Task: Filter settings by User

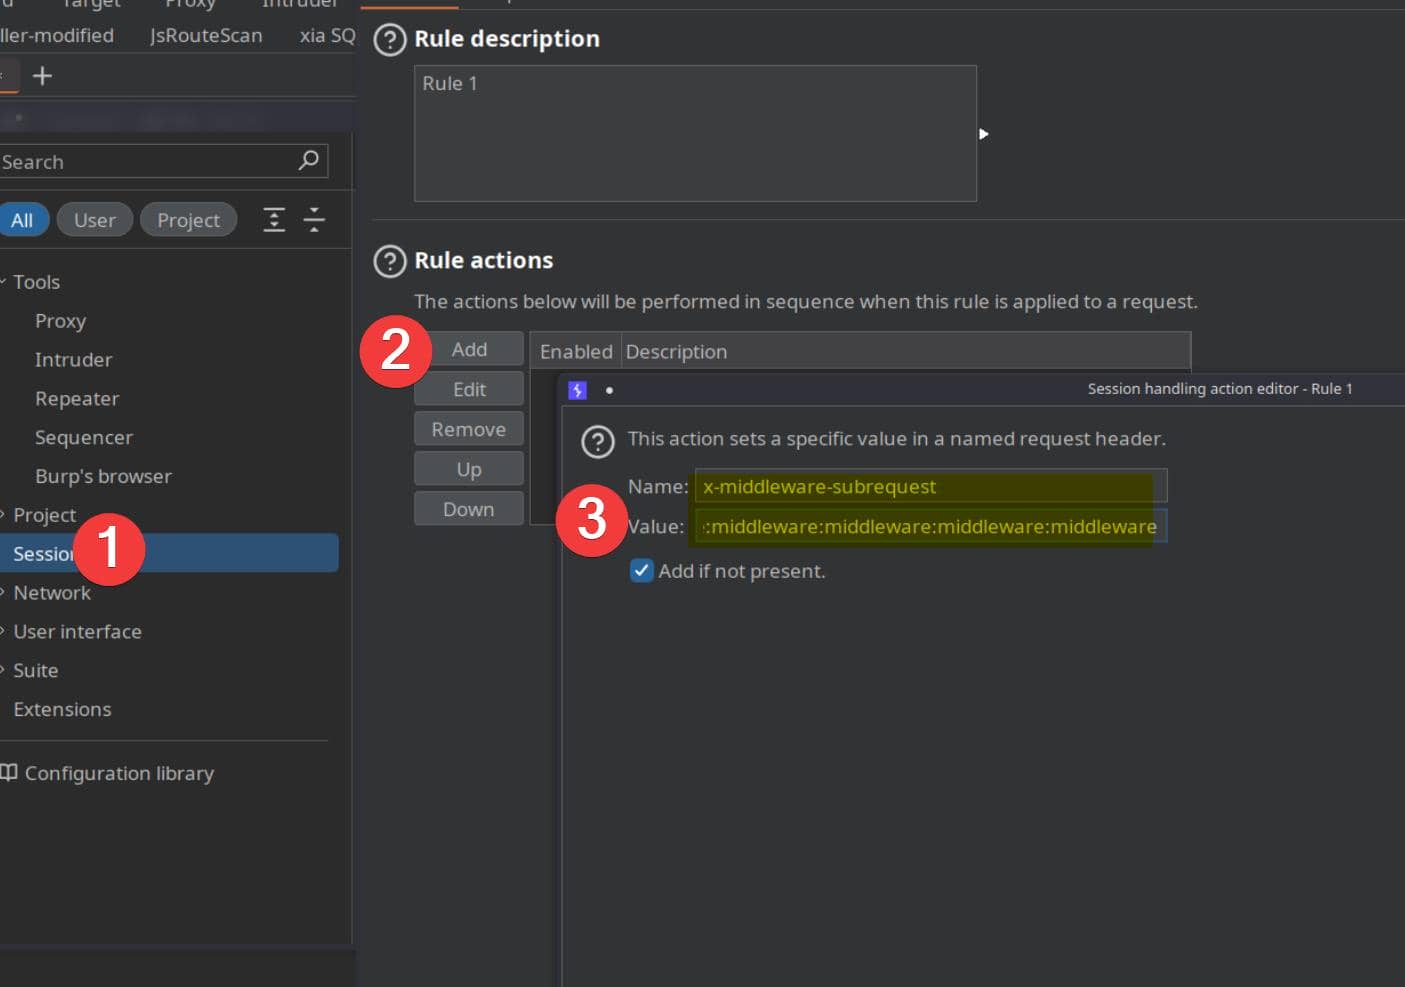Action: pos(95,220)
